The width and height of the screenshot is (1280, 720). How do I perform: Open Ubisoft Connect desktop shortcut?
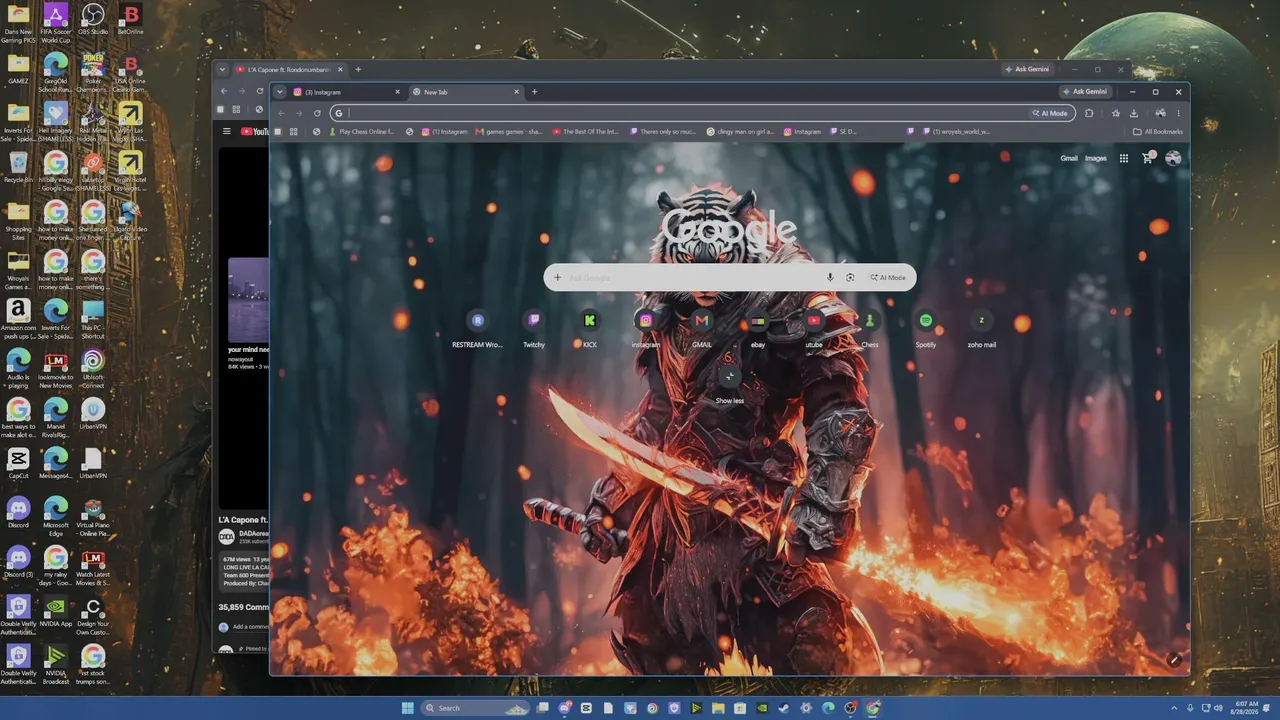coord(93,369)
